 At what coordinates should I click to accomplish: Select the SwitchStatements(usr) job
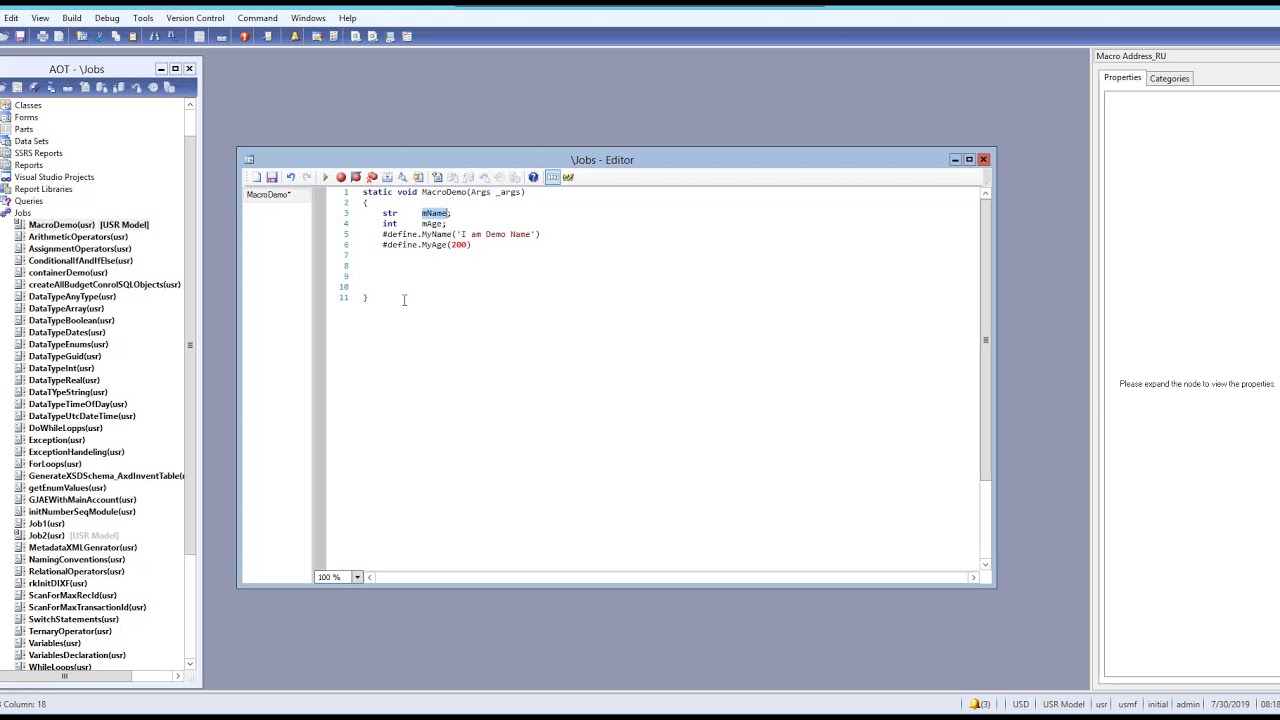(73, 619)
